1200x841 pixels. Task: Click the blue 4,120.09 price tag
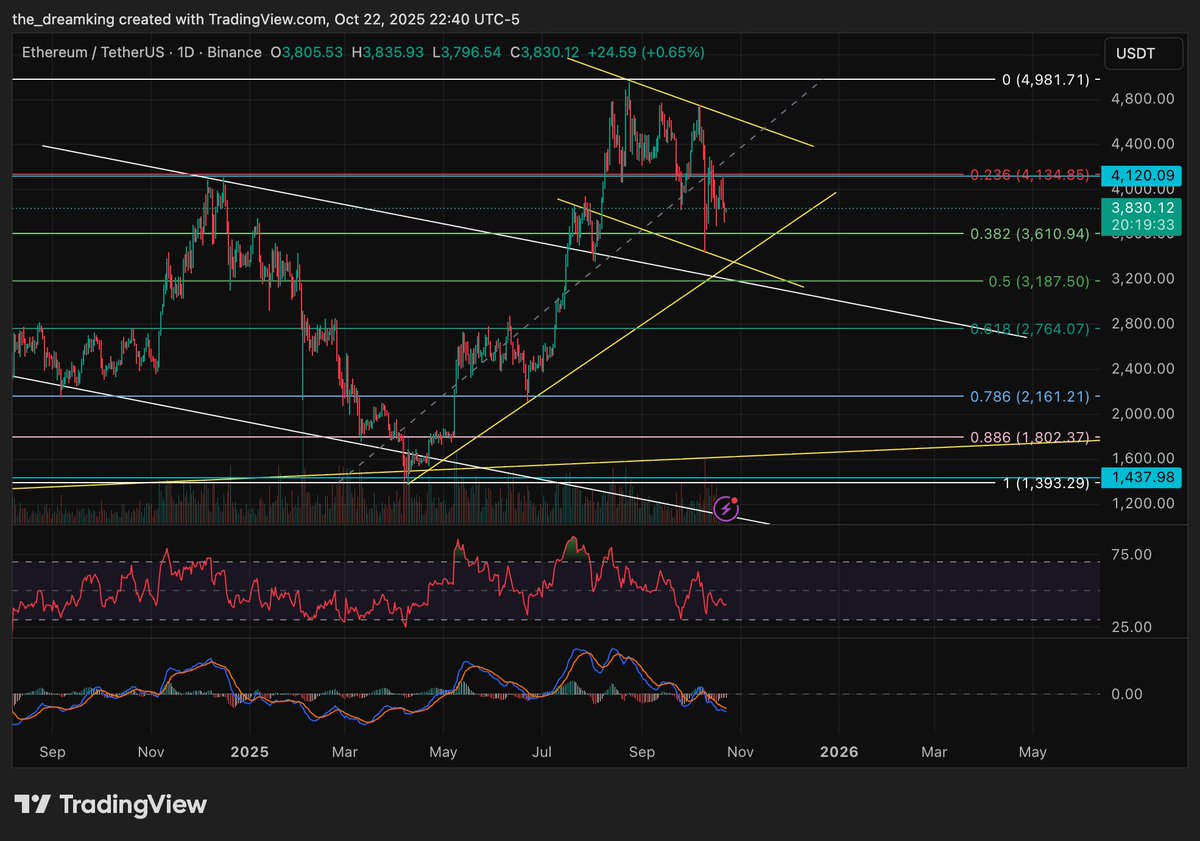coord(1139,174)
